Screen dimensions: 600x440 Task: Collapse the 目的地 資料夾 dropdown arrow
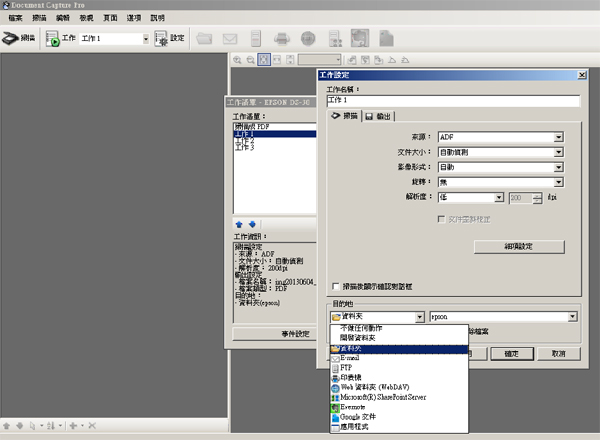point(420,317)
